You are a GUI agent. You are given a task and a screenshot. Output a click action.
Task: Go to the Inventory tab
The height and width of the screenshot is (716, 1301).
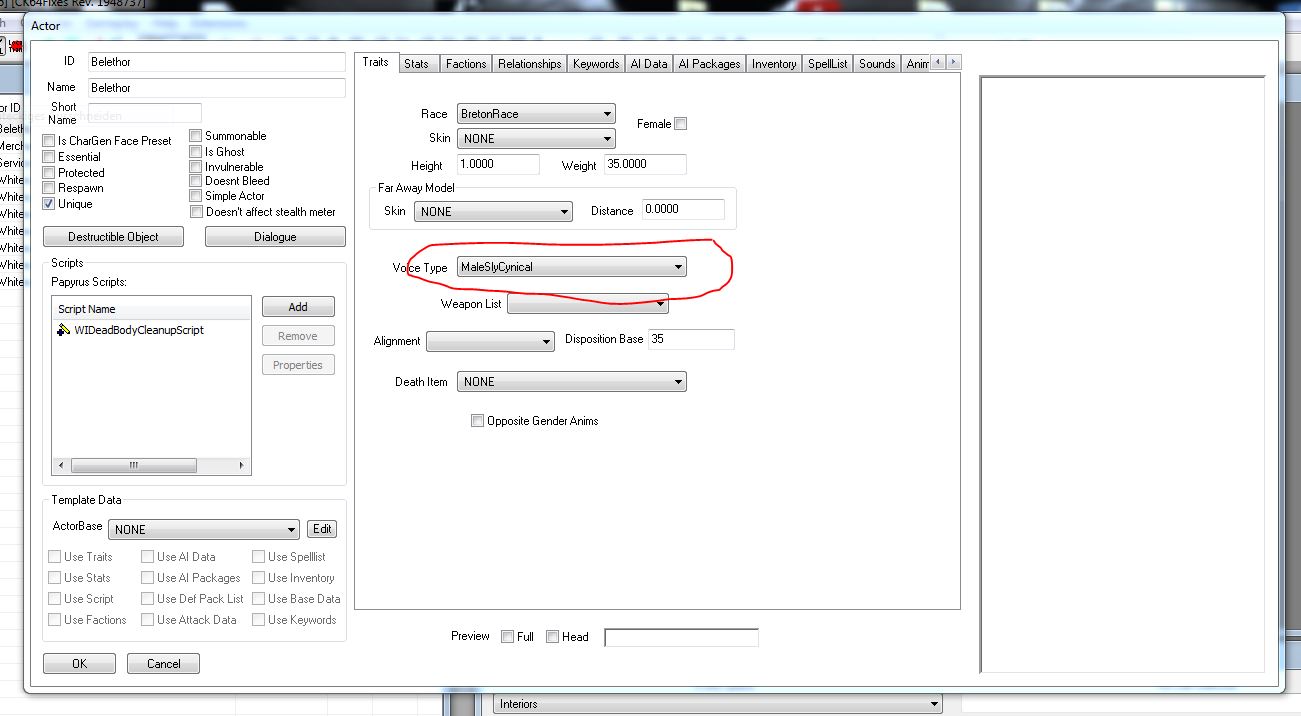[x=774, y=64]
